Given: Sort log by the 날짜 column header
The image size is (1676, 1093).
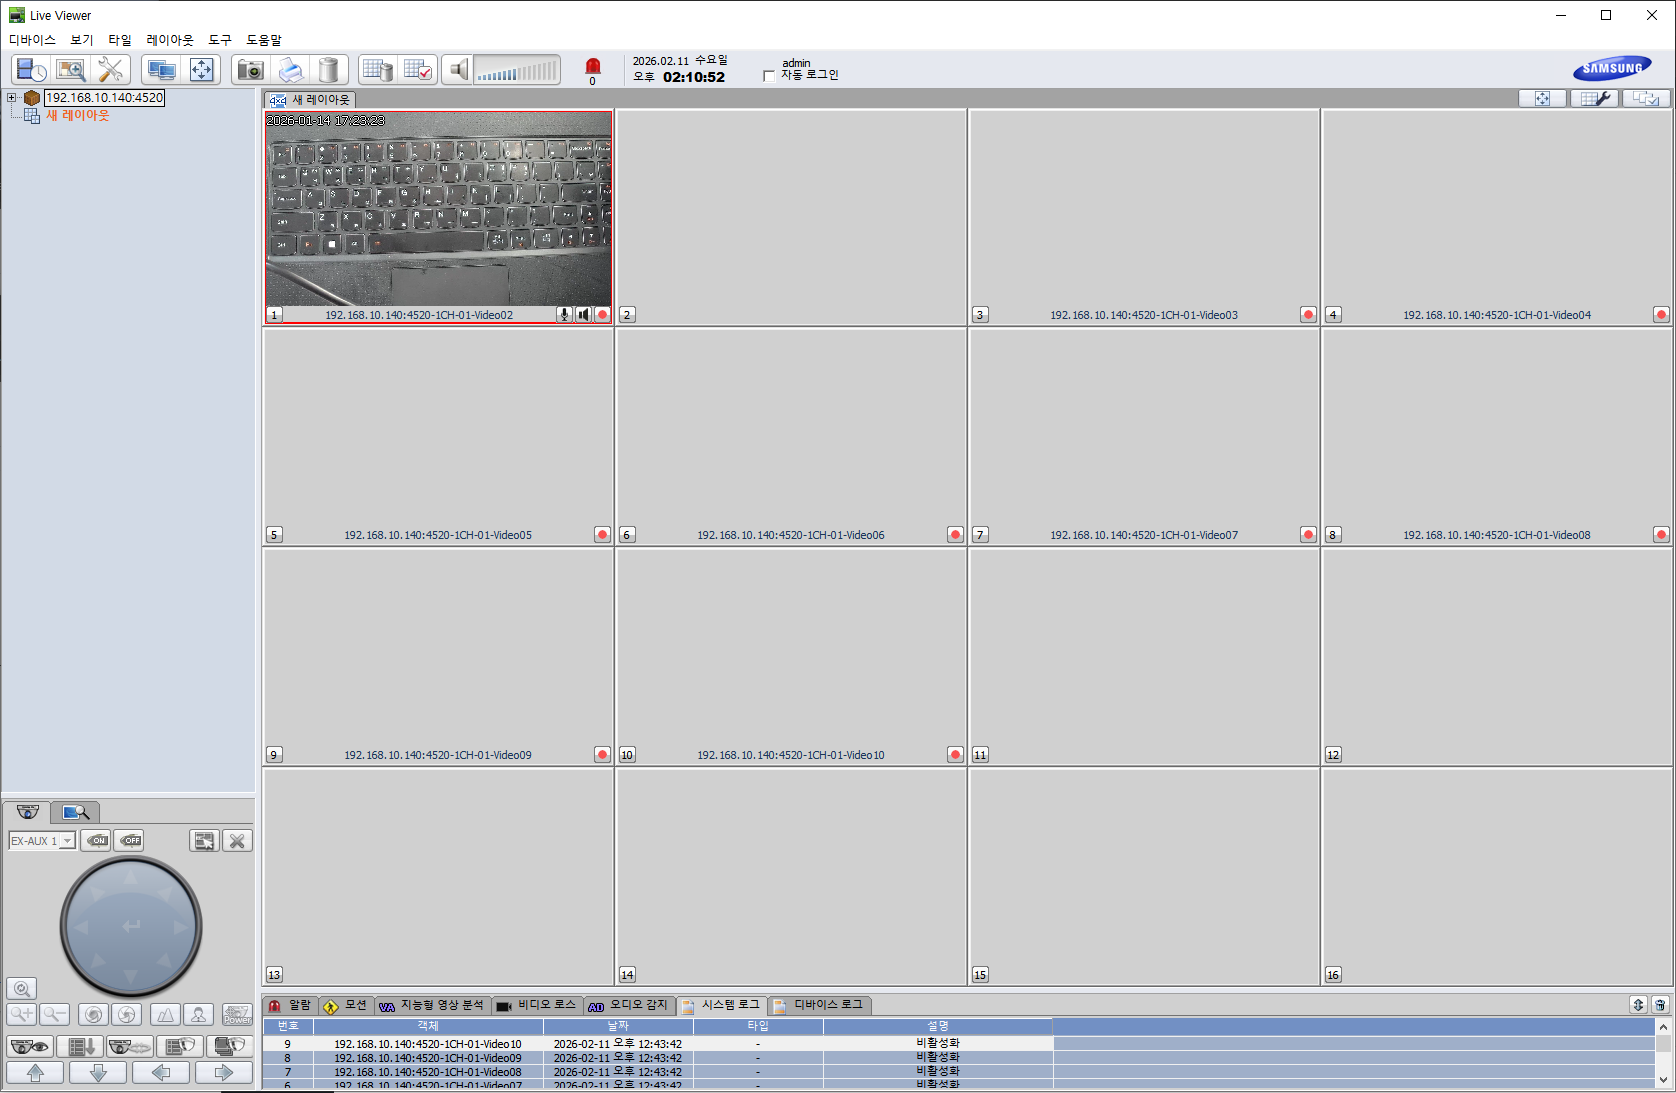Looking at the screenshot, I should pyautogui.click(x=618, y=1026).
